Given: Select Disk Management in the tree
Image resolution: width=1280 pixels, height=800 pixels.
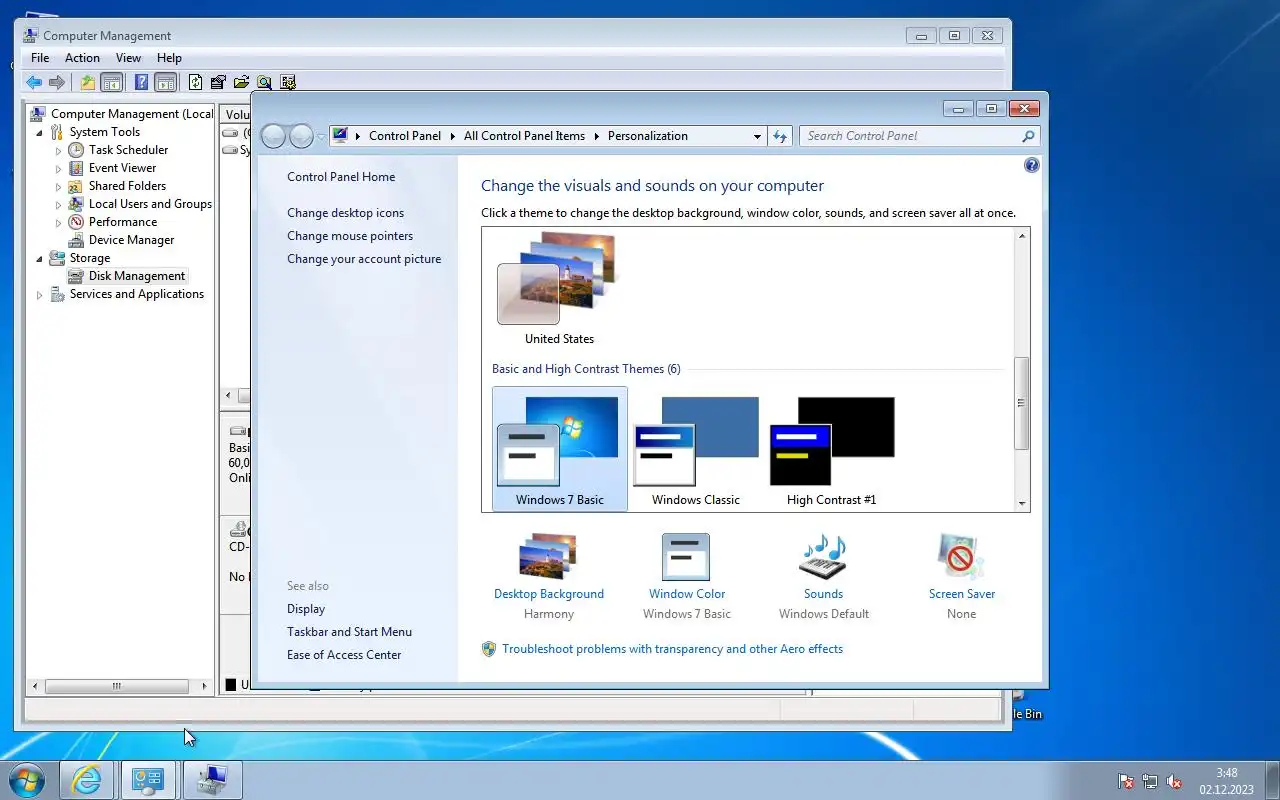Looking at the screenshot, I should coord(137,276).
